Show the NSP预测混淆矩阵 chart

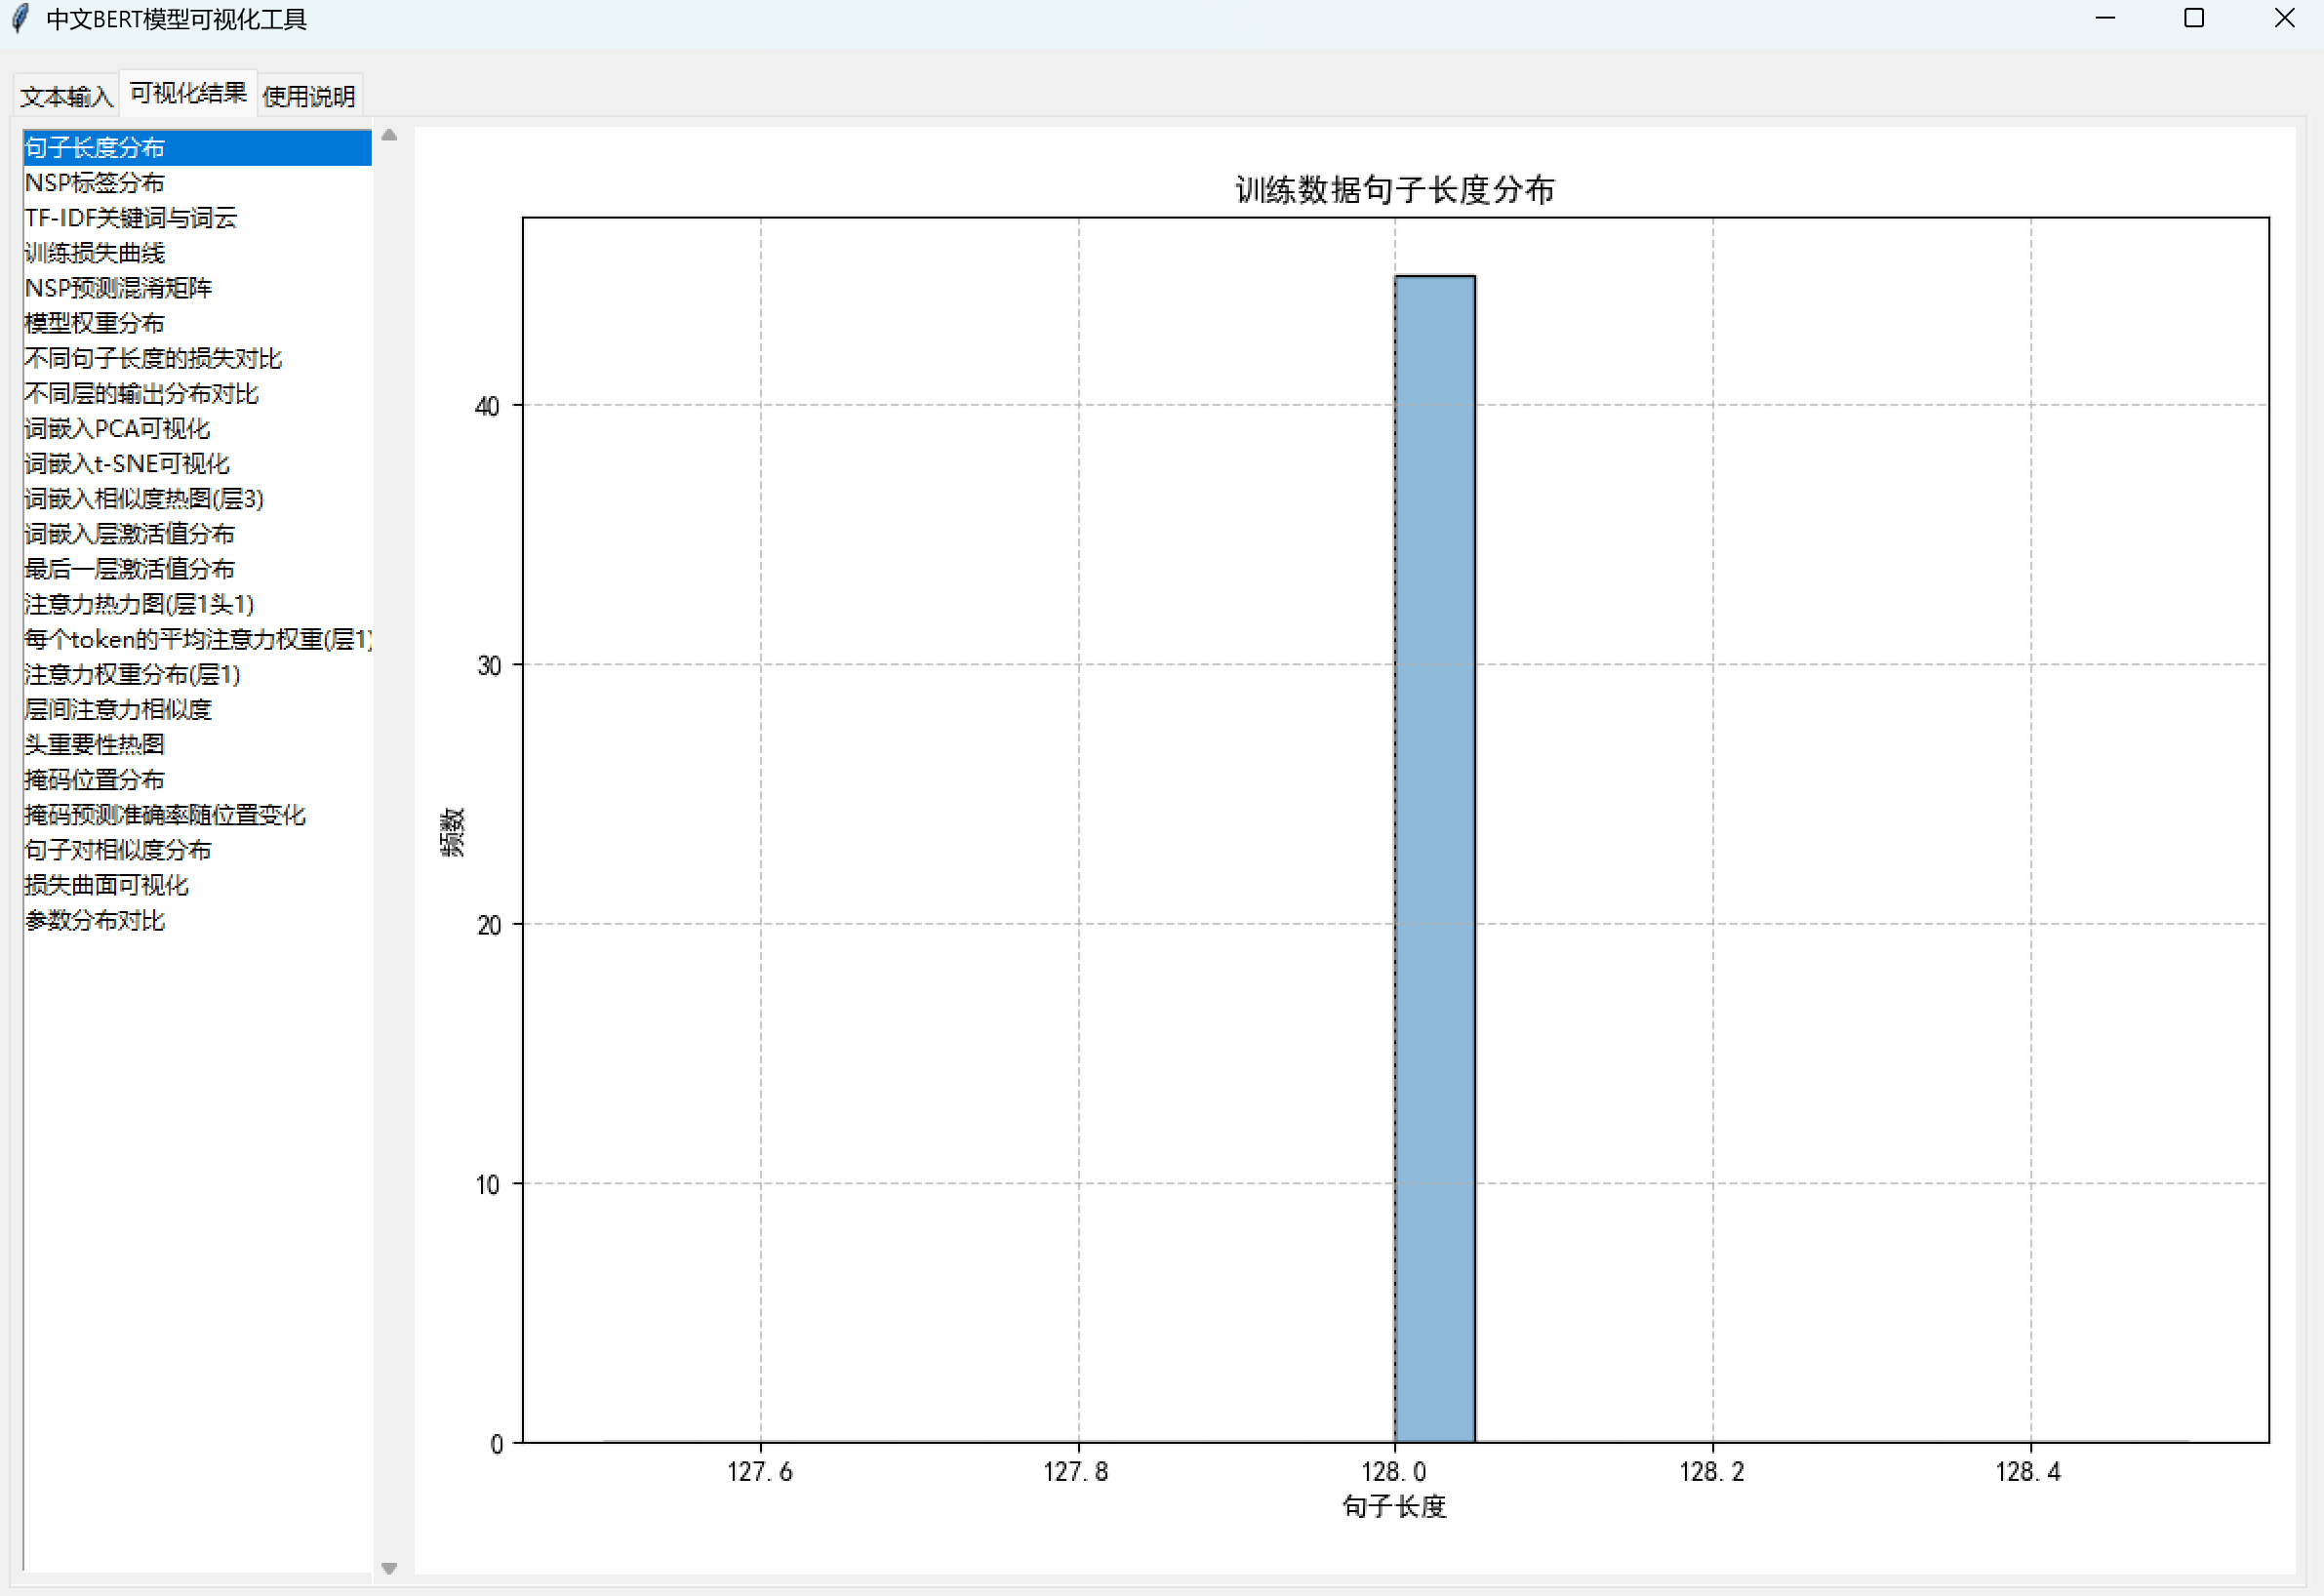click(118, 288)
